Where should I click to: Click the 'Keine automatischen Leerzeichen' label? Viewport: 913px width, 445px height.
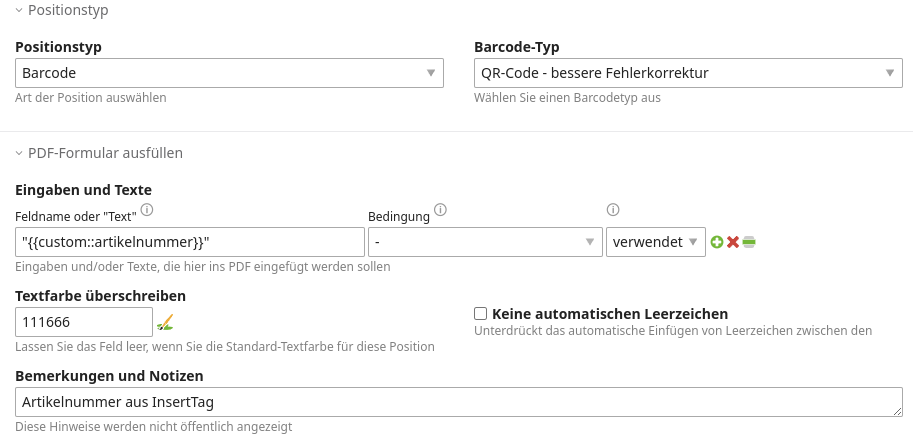(610, 314)
